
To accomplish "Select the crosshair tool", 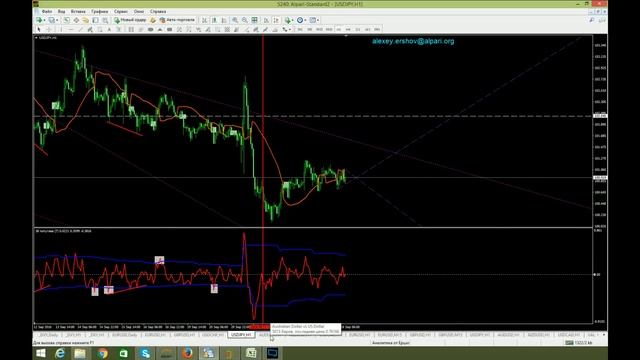I will (x=49, y=29).
